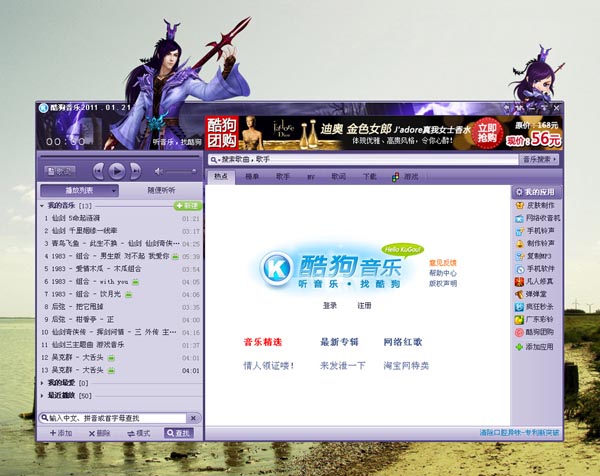Open 手机铃声 phone ringtone app

(536, 231)
